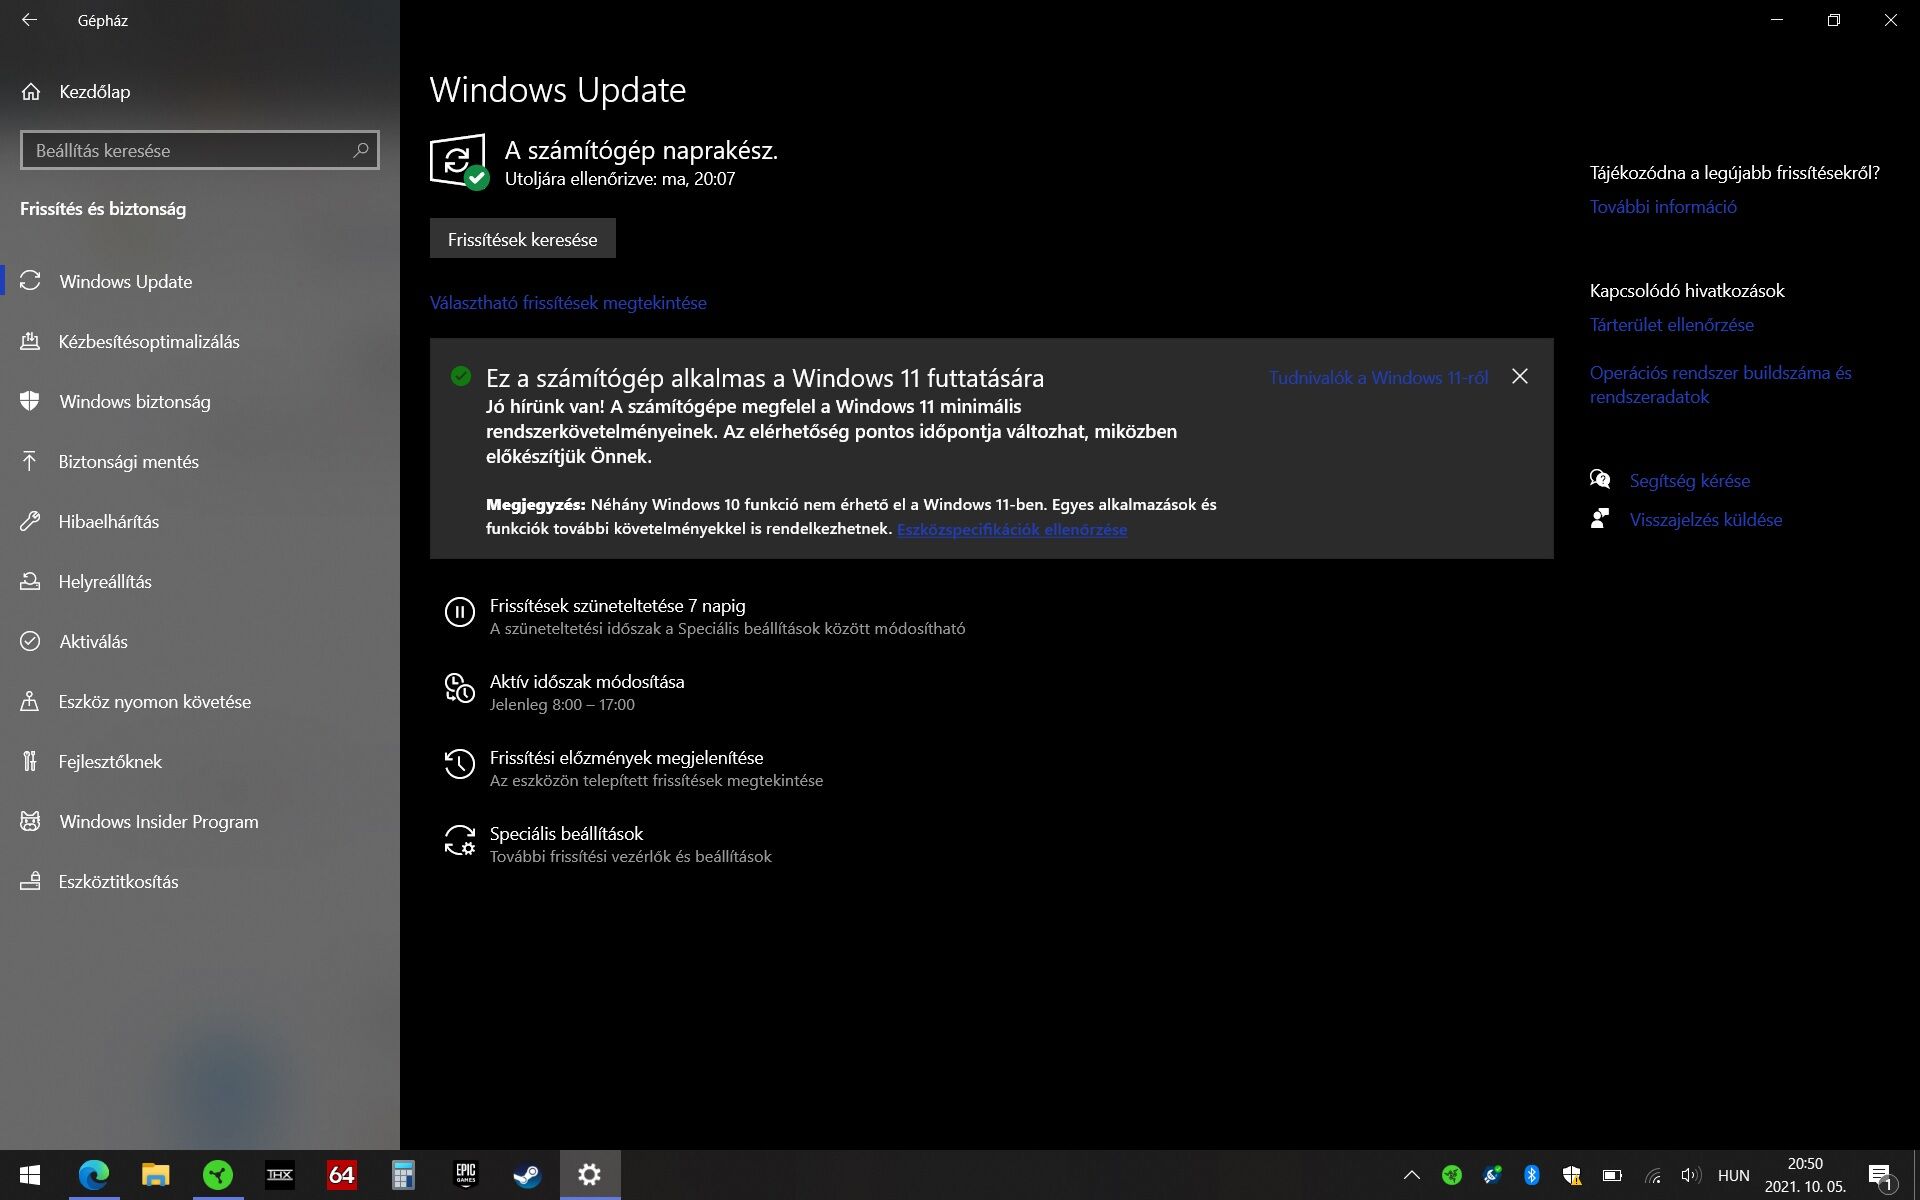Open További információ link

click(x=1663, y=207)
